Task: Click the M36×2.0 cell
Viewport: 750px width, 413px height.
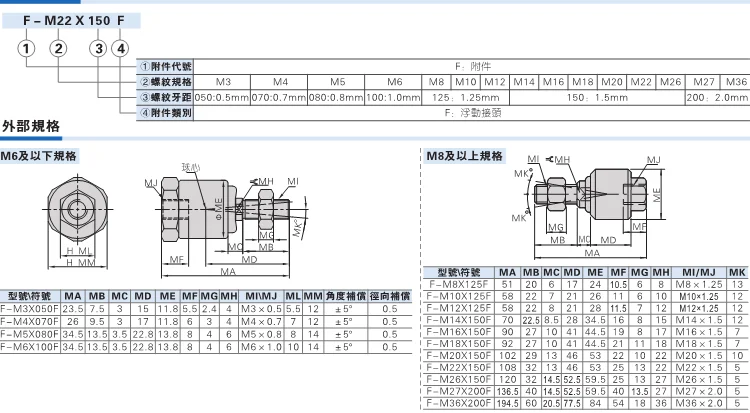Action: [x=699, y=403]
